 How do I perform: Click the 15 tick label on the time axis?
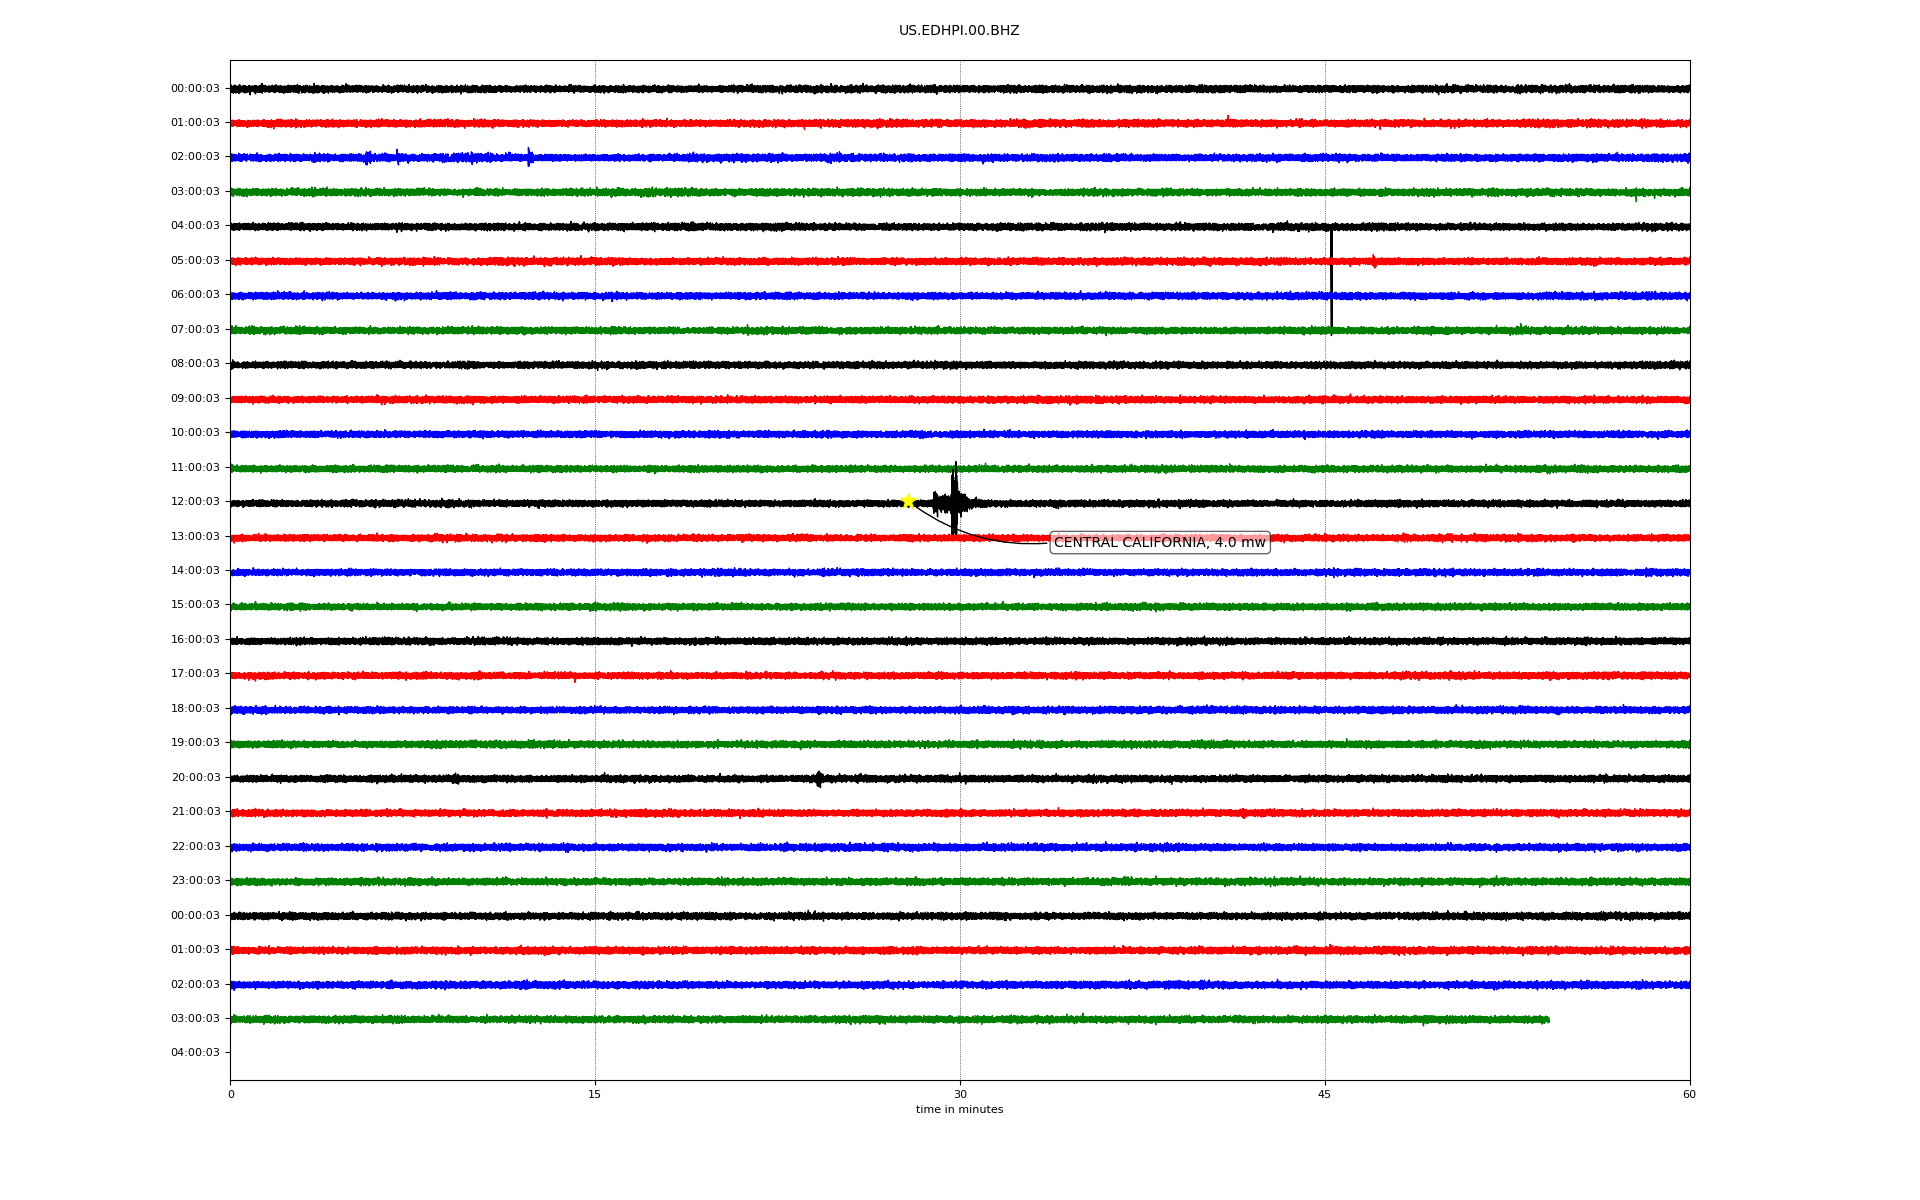[595, 1094]
